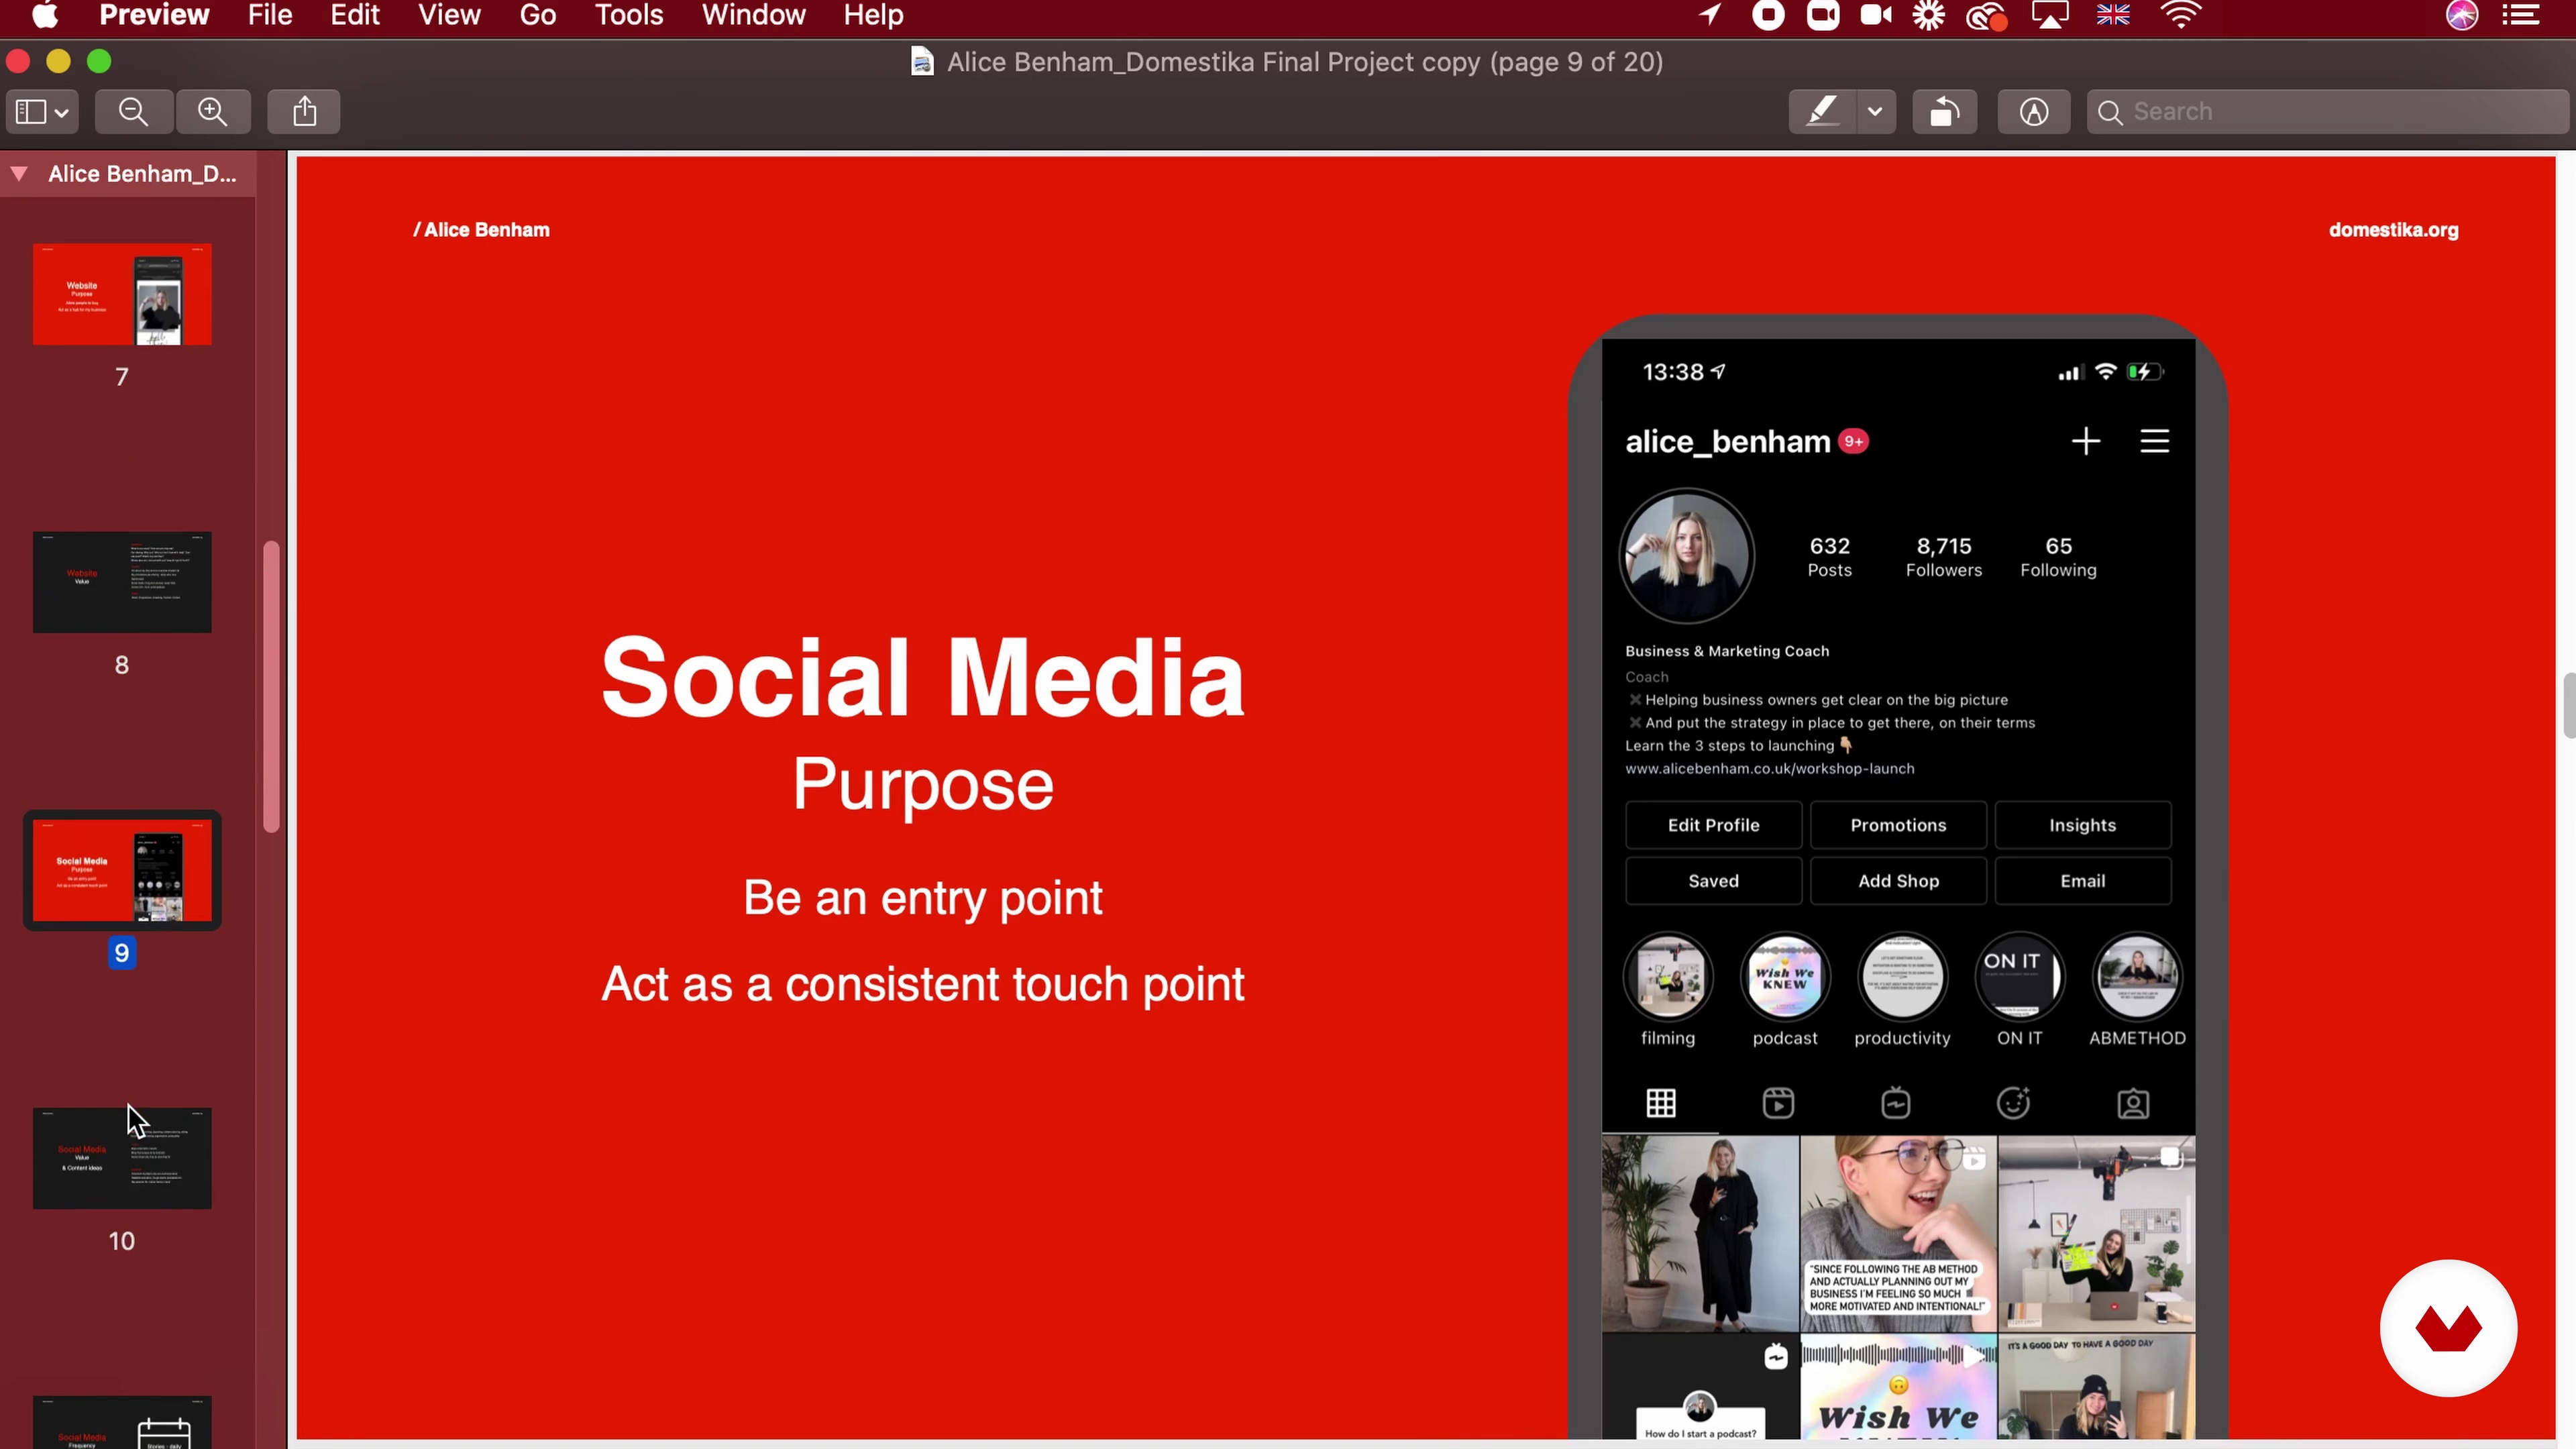Image resolution: width=2576 pixels, height=1449 pixels.
Task: Click the filming story highlight circle
Action: (x=1668, y=977)
